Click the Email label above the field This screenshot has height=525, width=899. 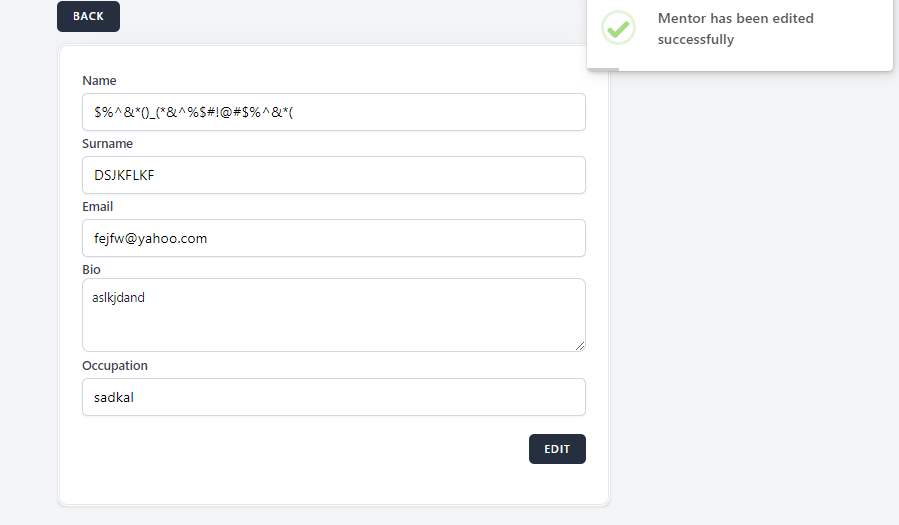tap(97, 206)
